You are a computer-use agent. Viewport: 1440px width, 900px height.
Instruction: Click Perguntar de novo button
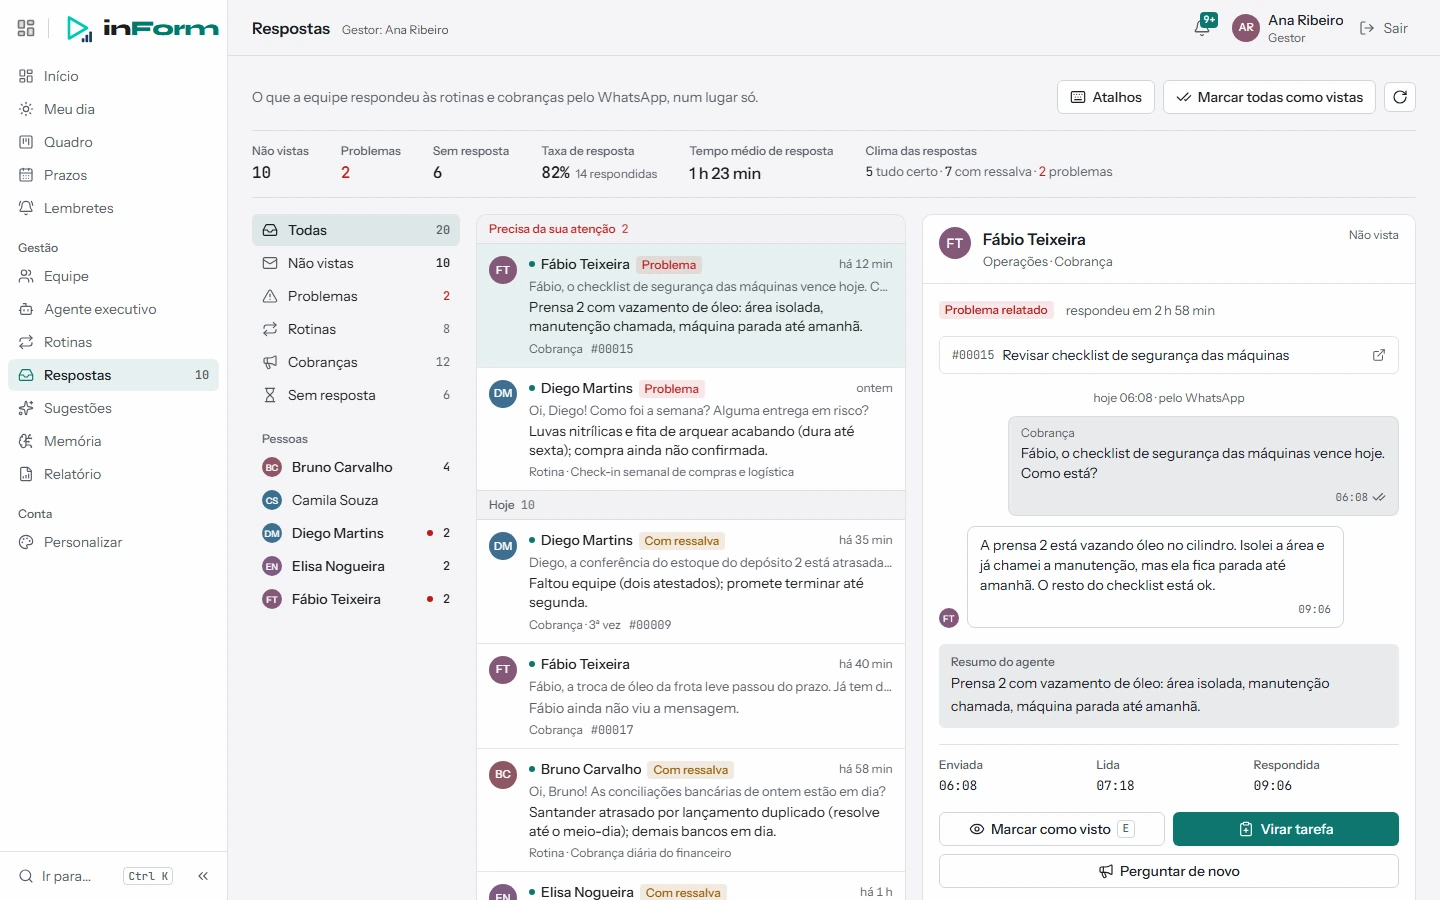point(1169,871)
